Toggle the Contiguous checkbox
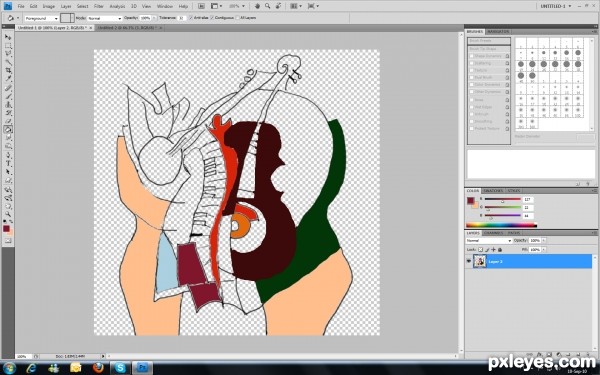This screenshot has width=600, height=375. pos(212,18)
